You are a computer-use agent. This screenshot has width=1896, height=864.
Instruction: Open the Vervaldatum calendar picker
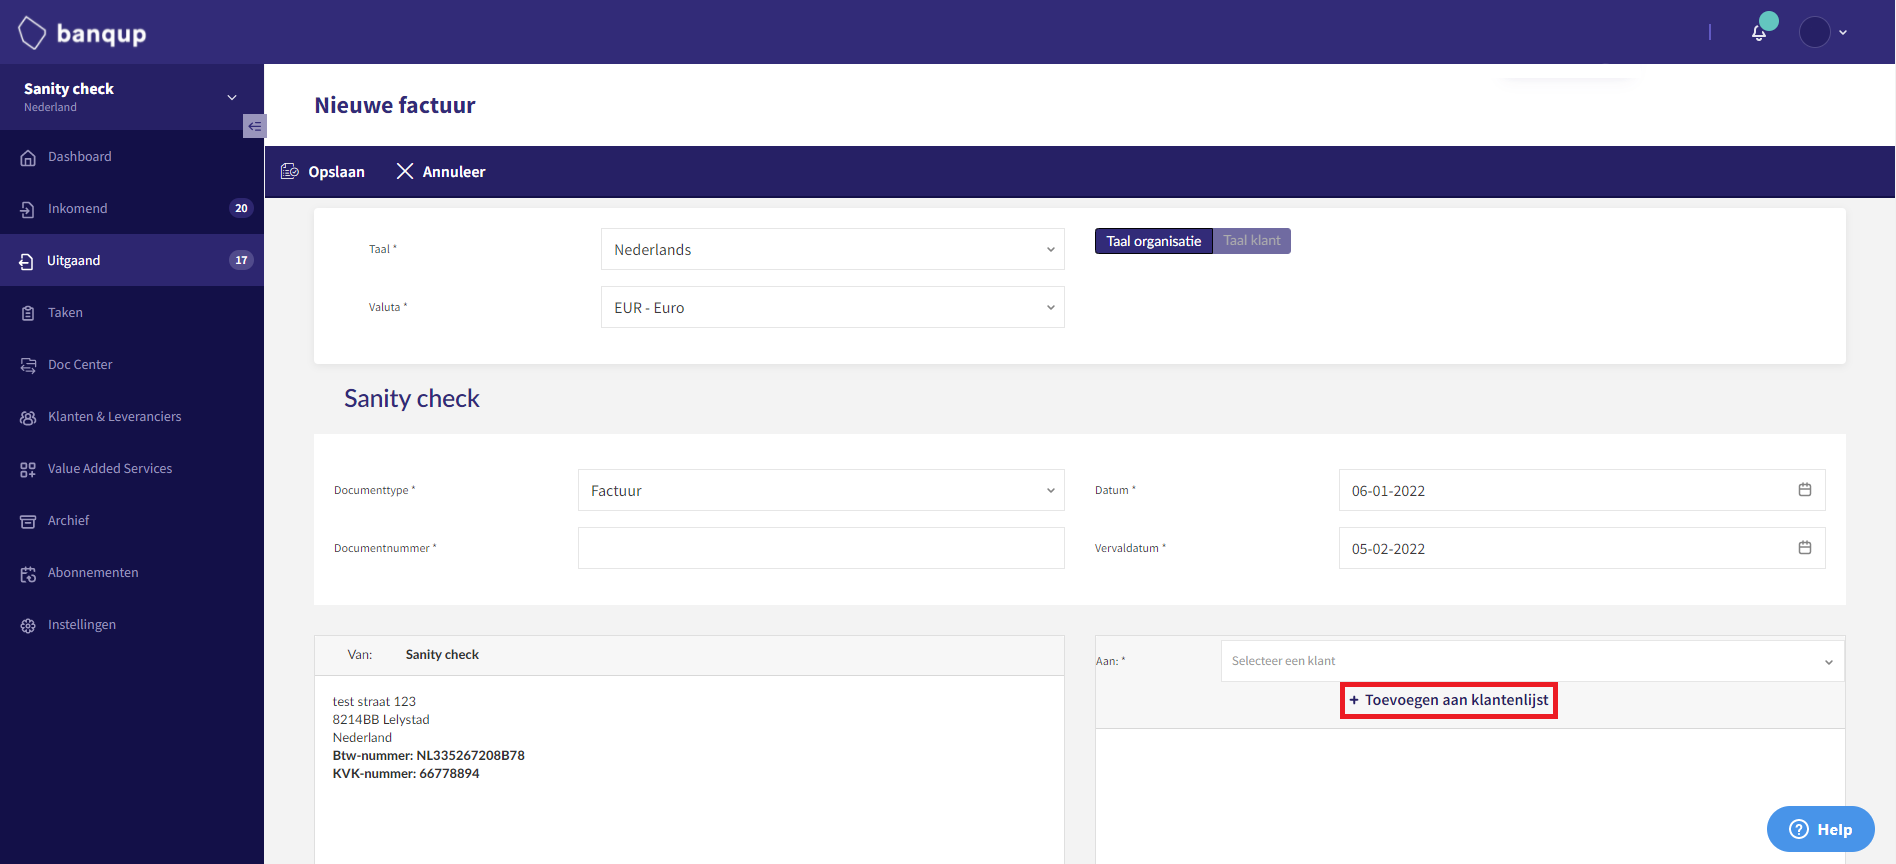1805,548
